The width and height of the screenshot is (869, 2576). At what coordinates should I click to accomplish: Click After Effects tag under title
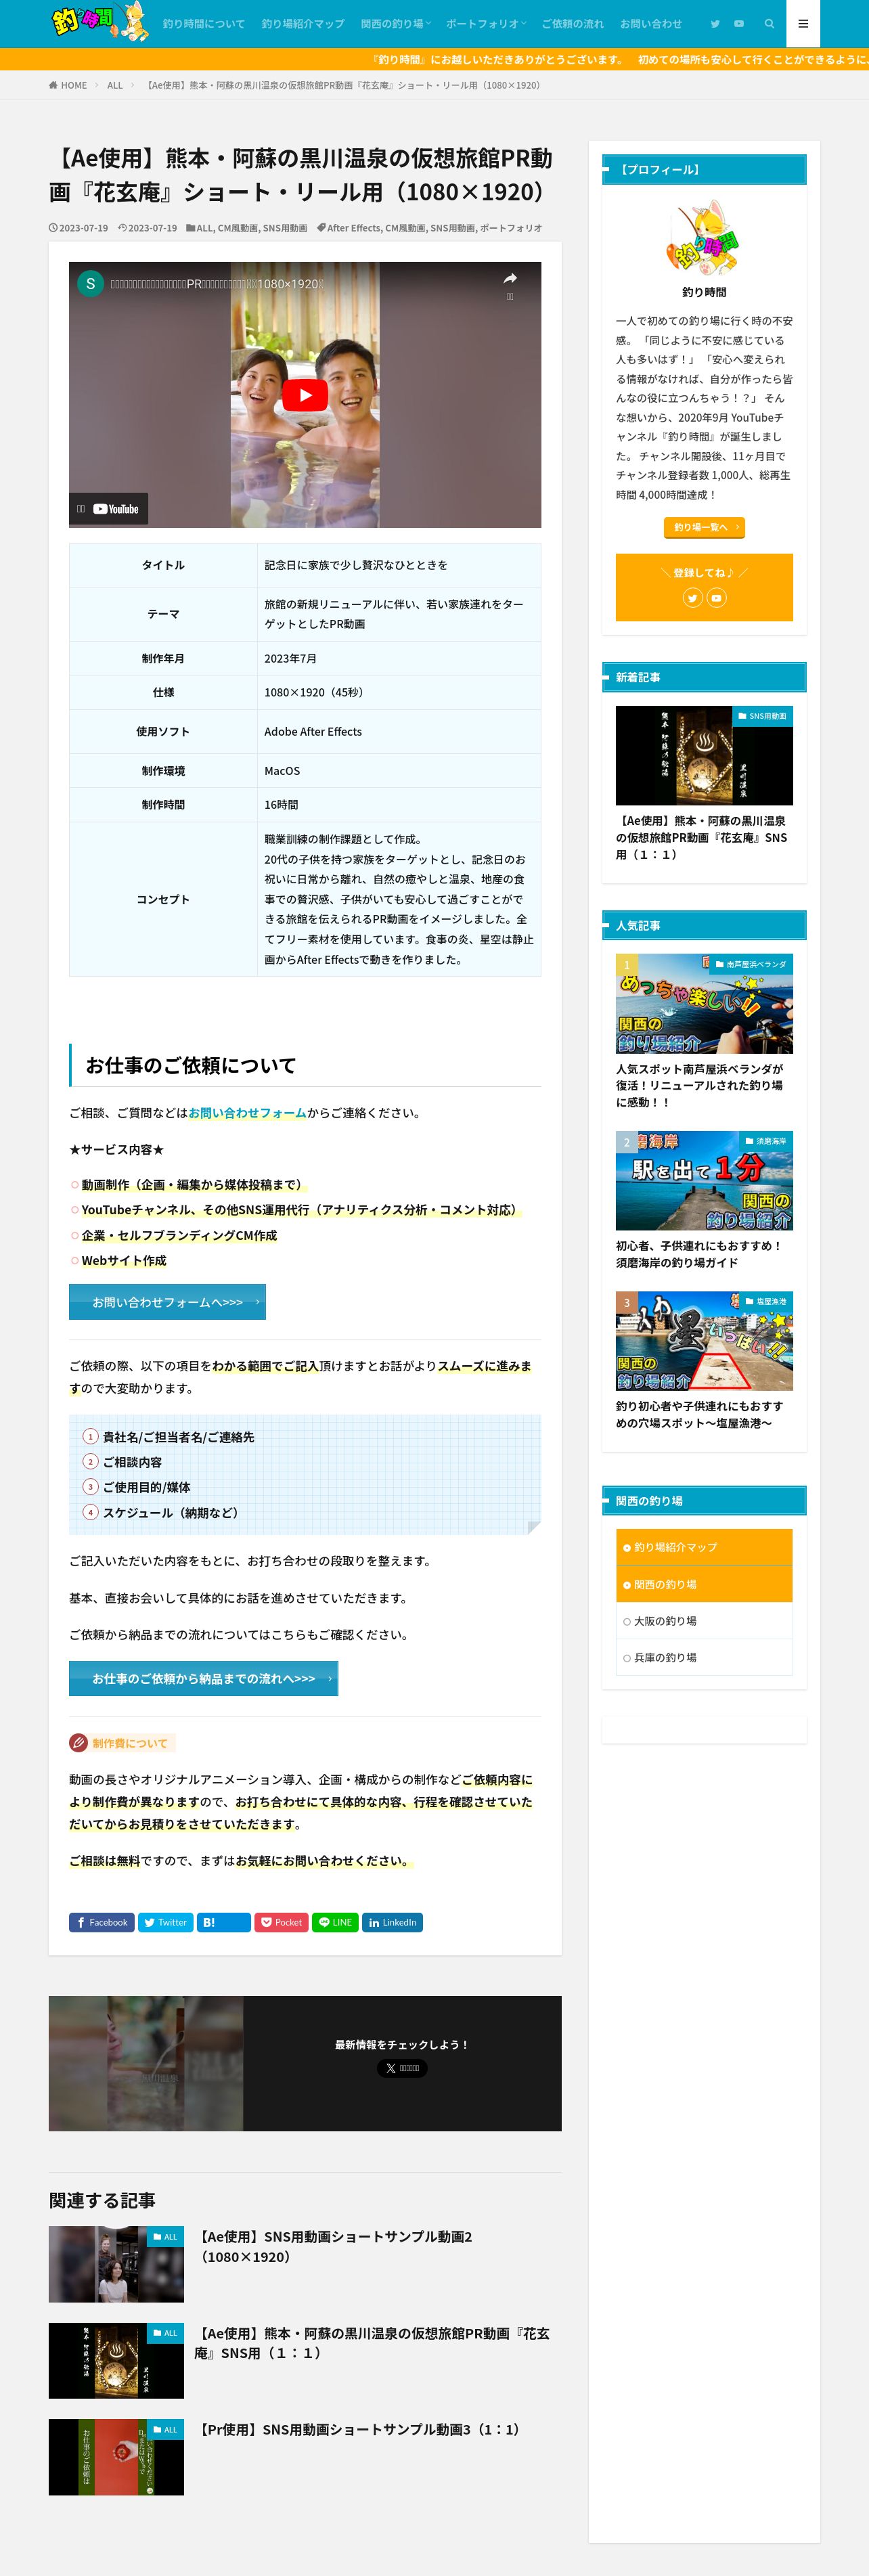[353, 228]
